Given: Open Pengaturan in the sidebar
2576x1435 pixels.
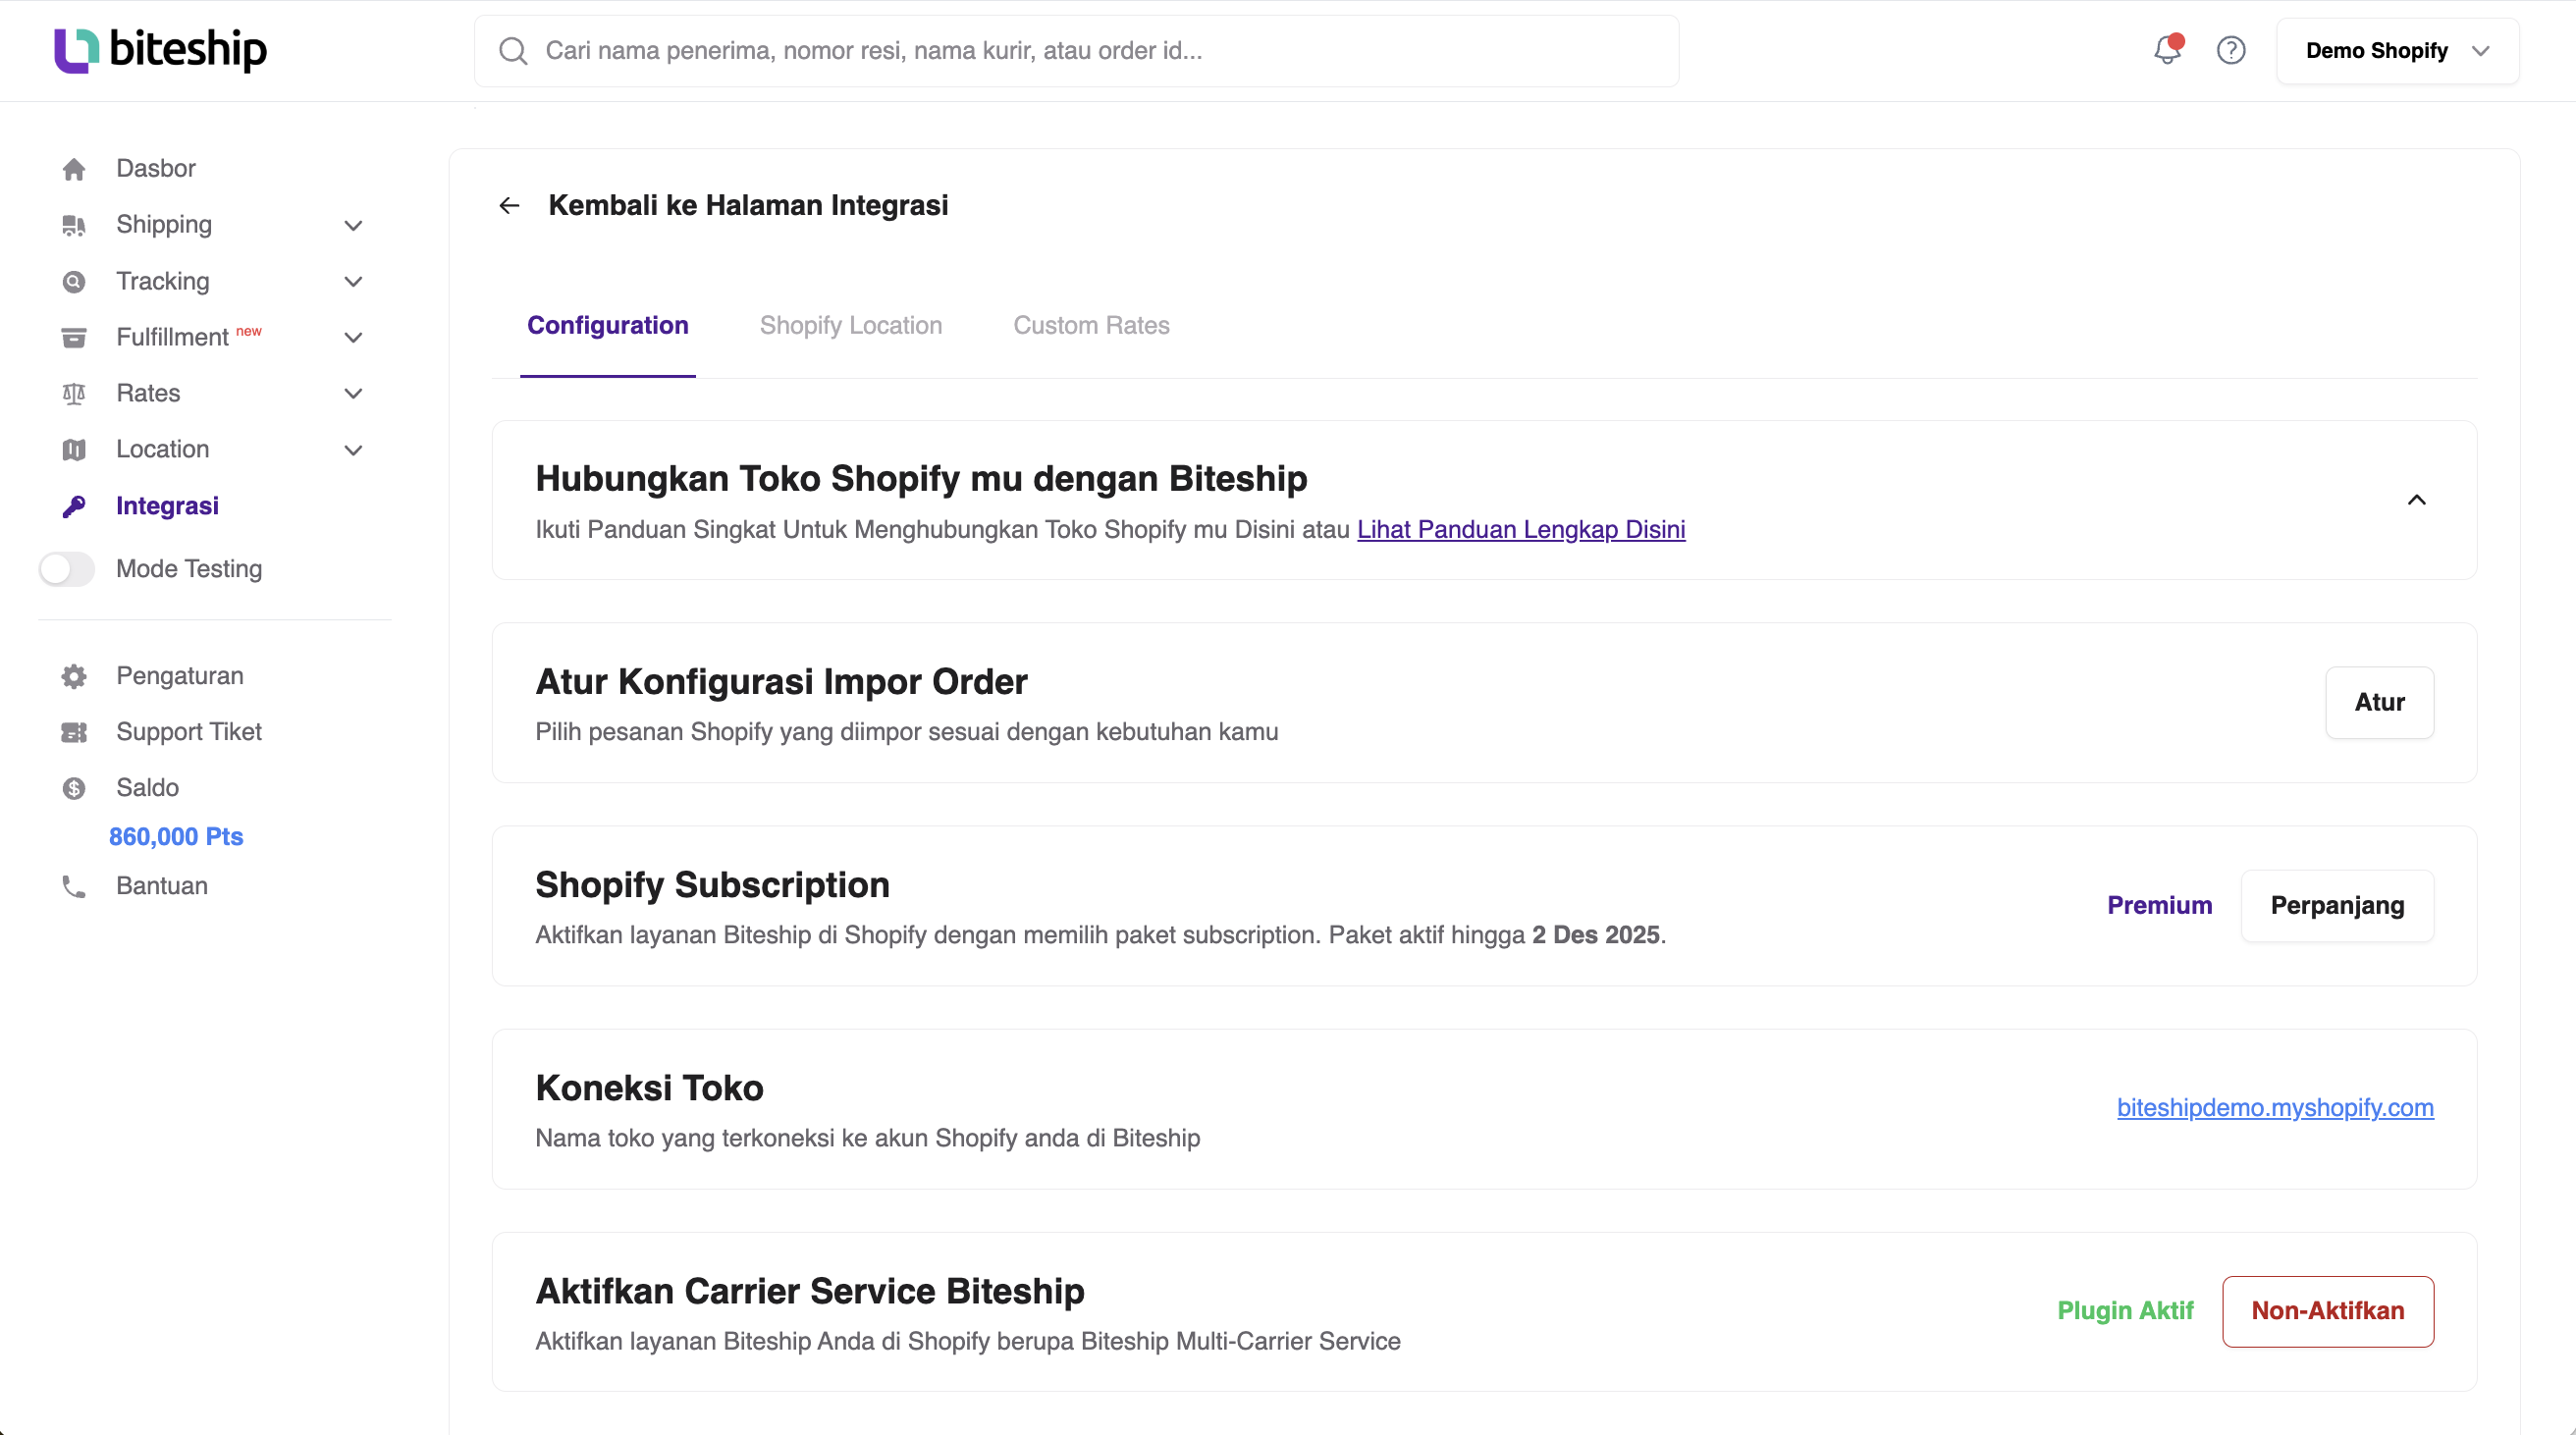Looking at the screenshot, I should pos(180,676).
